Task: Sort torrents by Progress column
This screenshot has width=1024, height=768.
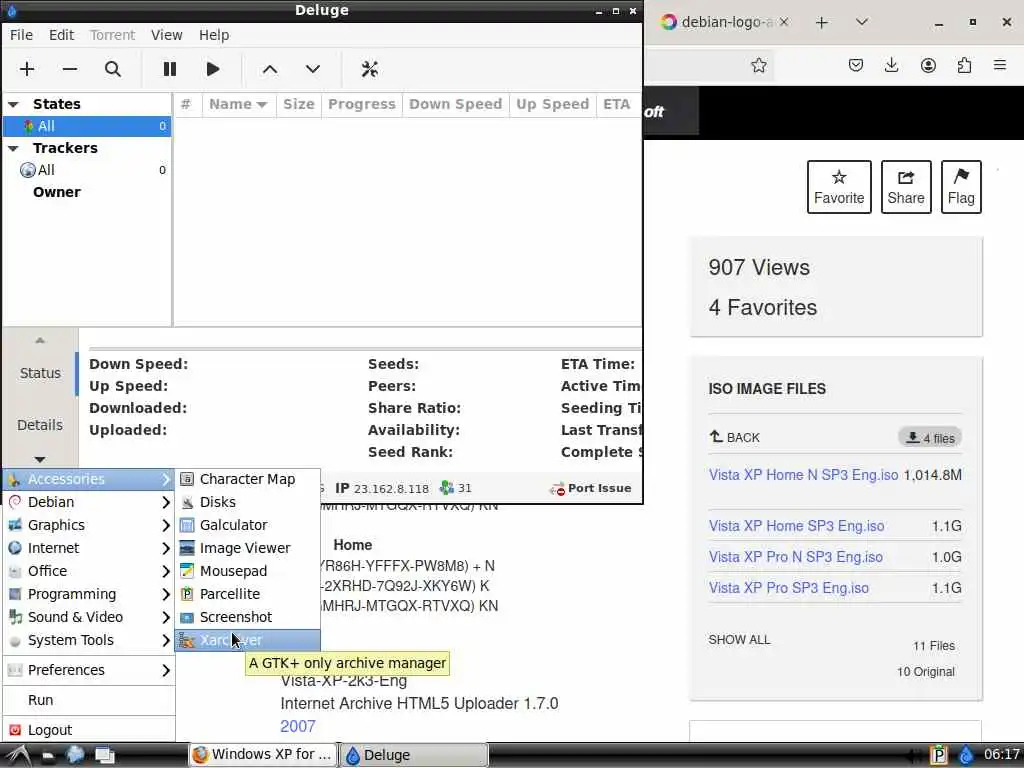Action: point(362,104)
